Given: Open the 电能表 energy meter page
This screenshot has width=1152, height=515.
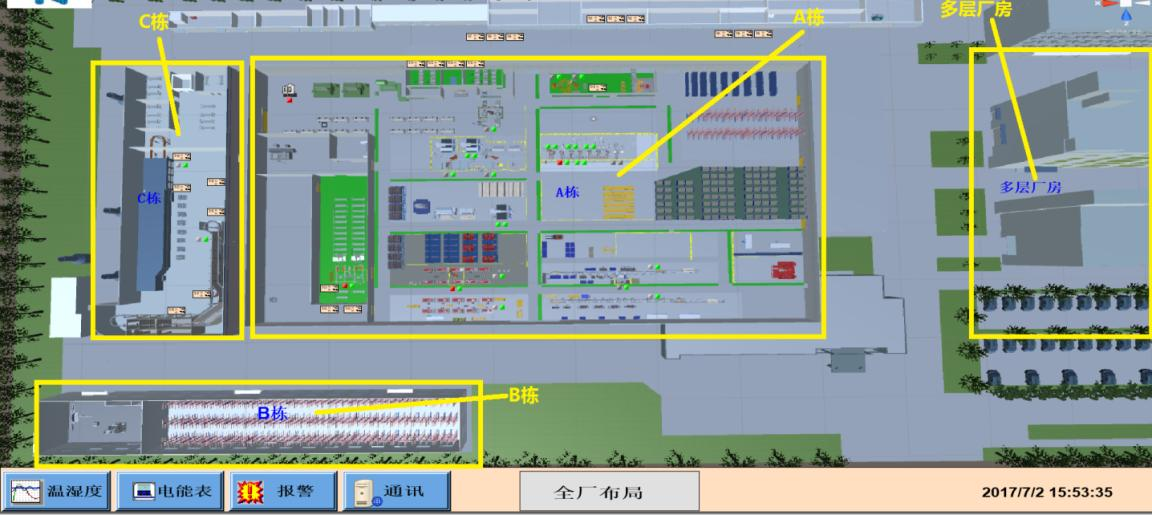Looking at the screenshot, I should tap(169, 492).
